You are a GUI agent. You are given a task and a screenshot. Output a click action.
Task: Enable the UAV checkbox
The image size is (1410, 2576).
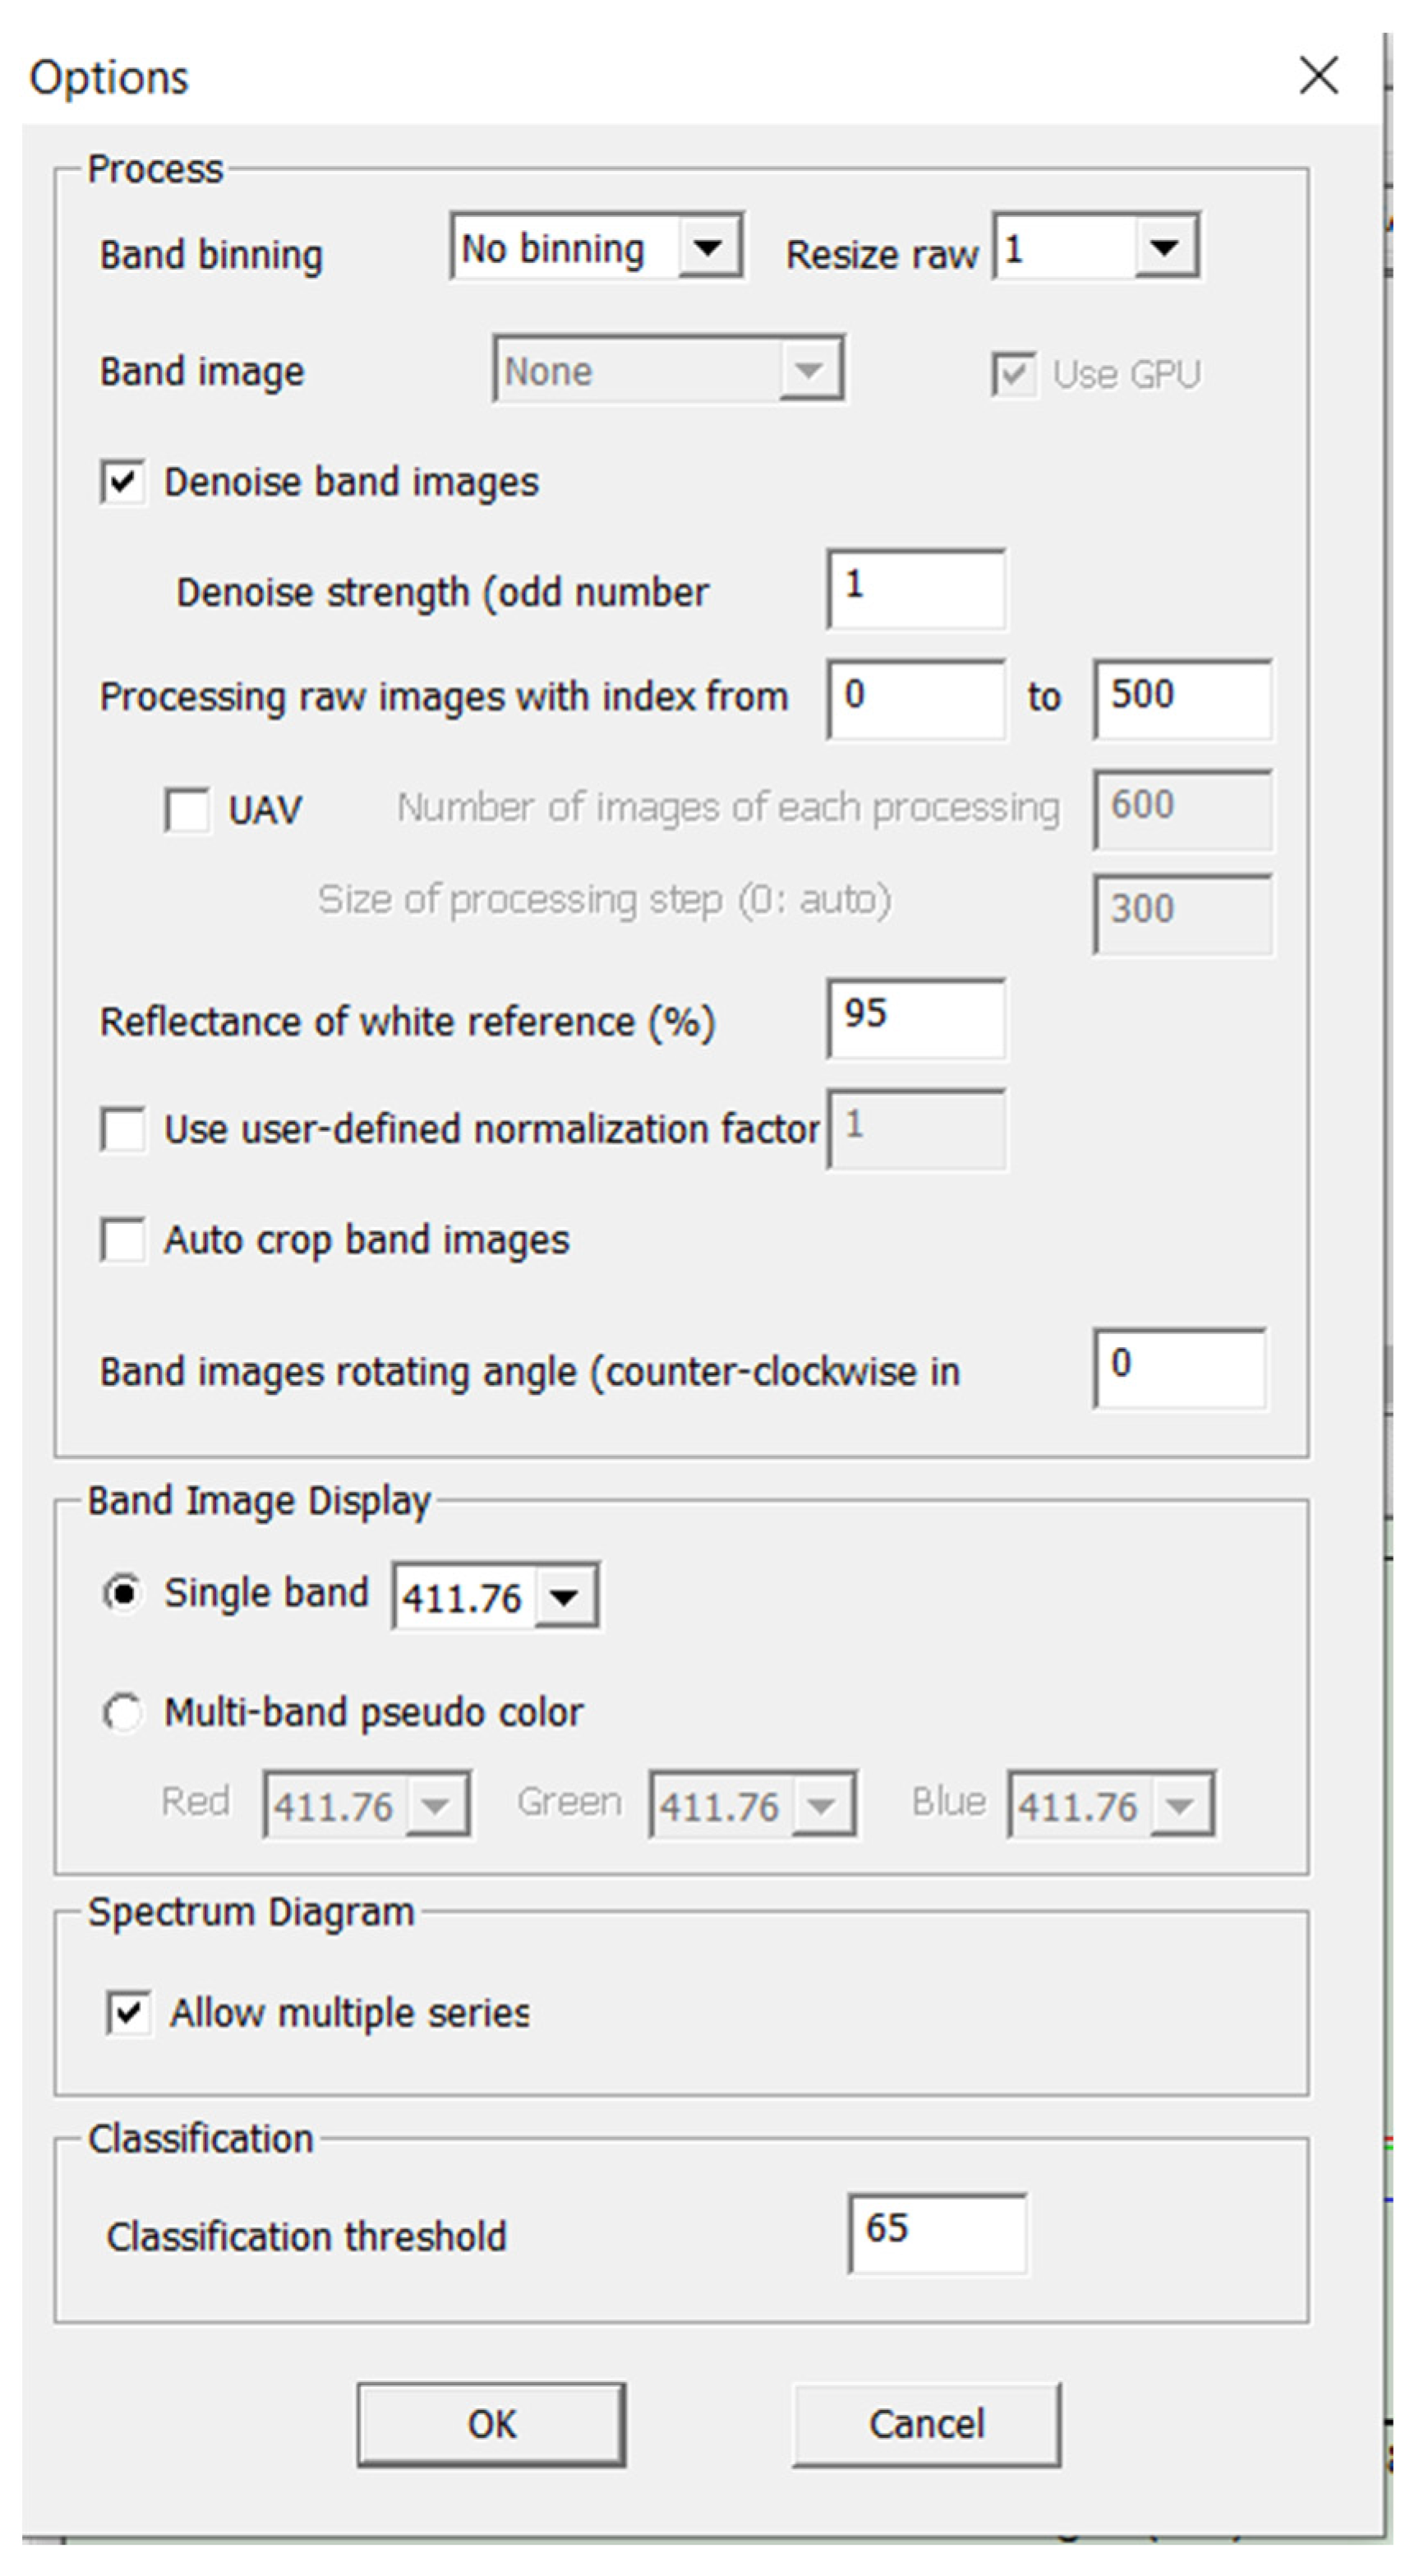[188, 809]
